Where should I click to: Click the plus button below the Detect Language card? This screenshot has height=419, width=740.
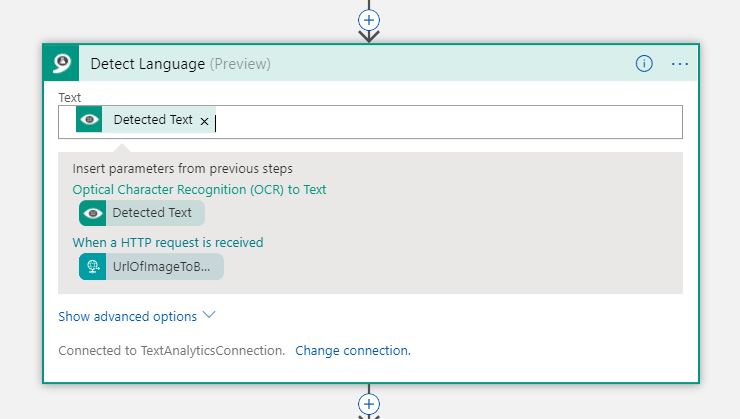tap(369, 404)
